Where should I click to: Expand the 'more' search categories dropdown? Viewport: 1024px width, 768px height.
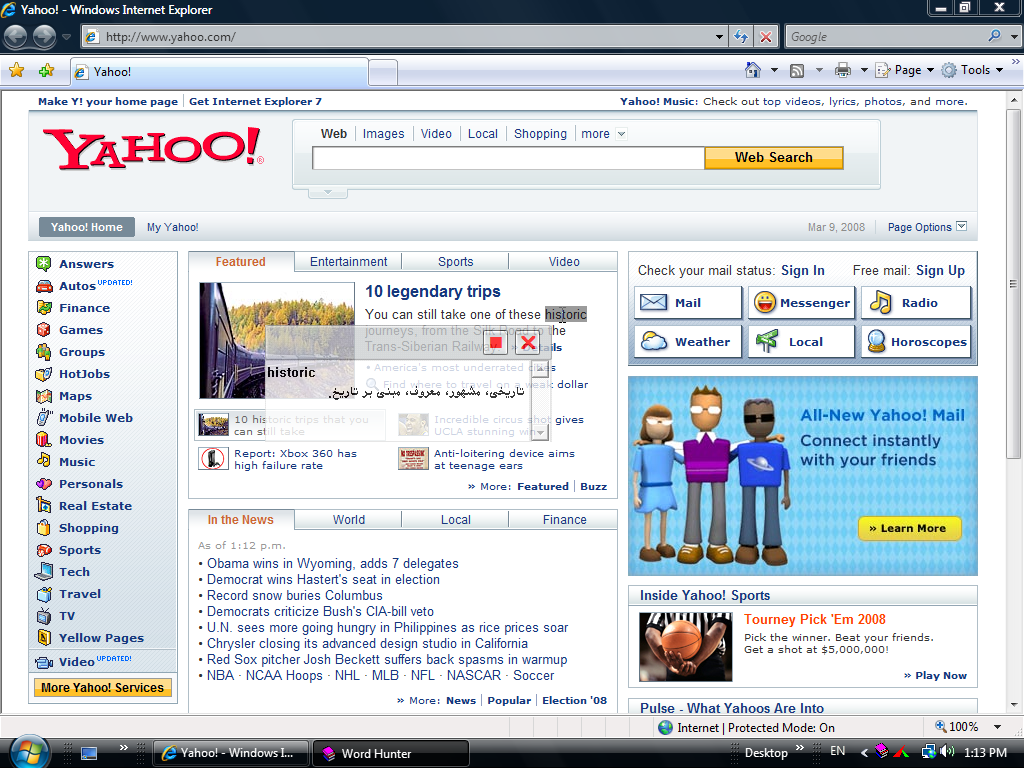coord(622,134)
